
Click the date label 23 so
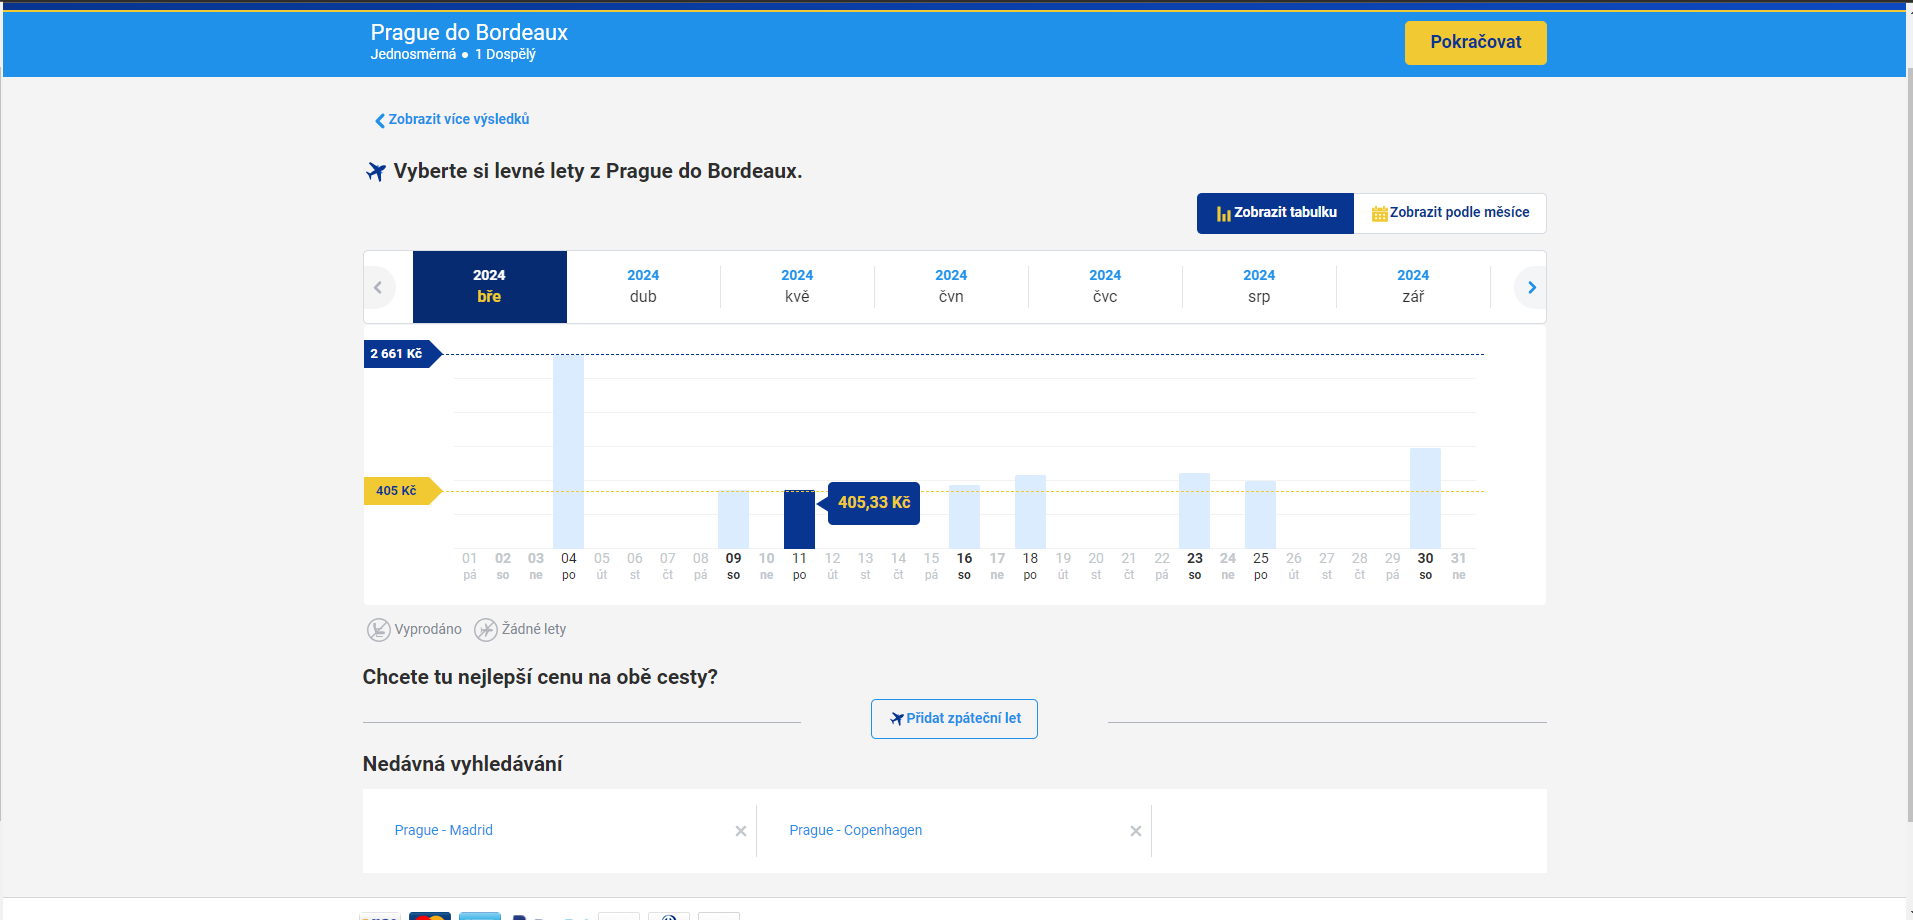coord(1194,565)
